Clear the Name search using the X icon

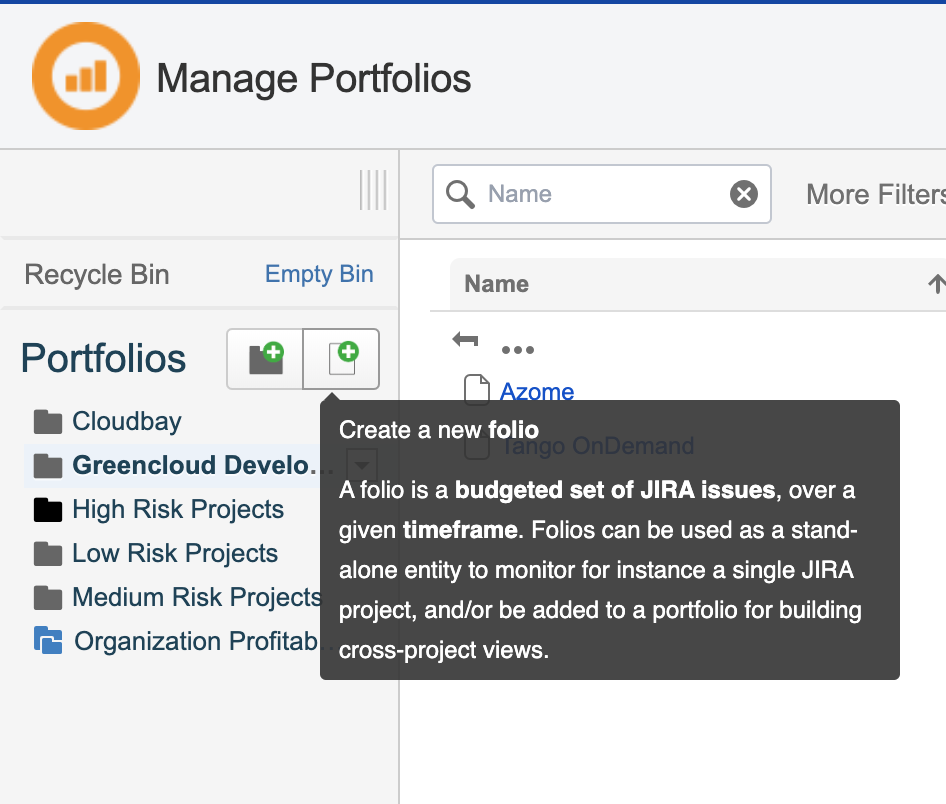point(743,193)
